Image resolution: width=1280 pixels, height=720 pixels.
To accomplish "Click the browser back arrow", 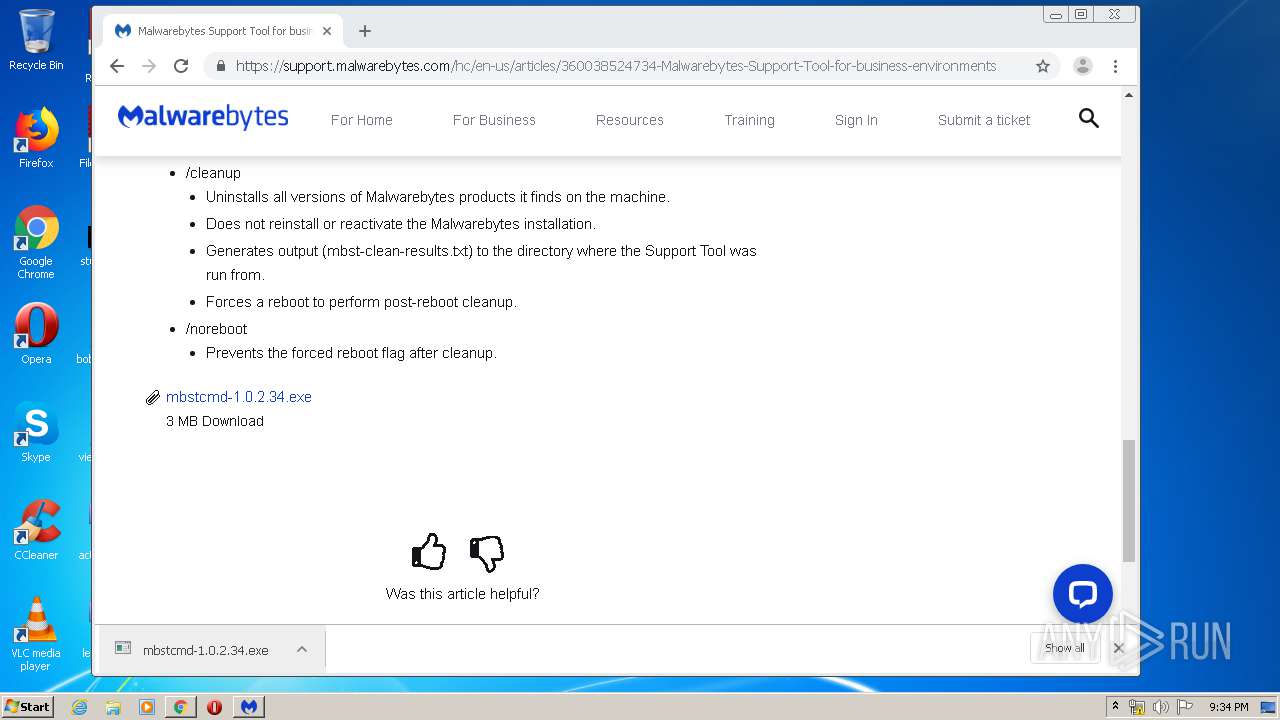I will [x=117, y=66].
